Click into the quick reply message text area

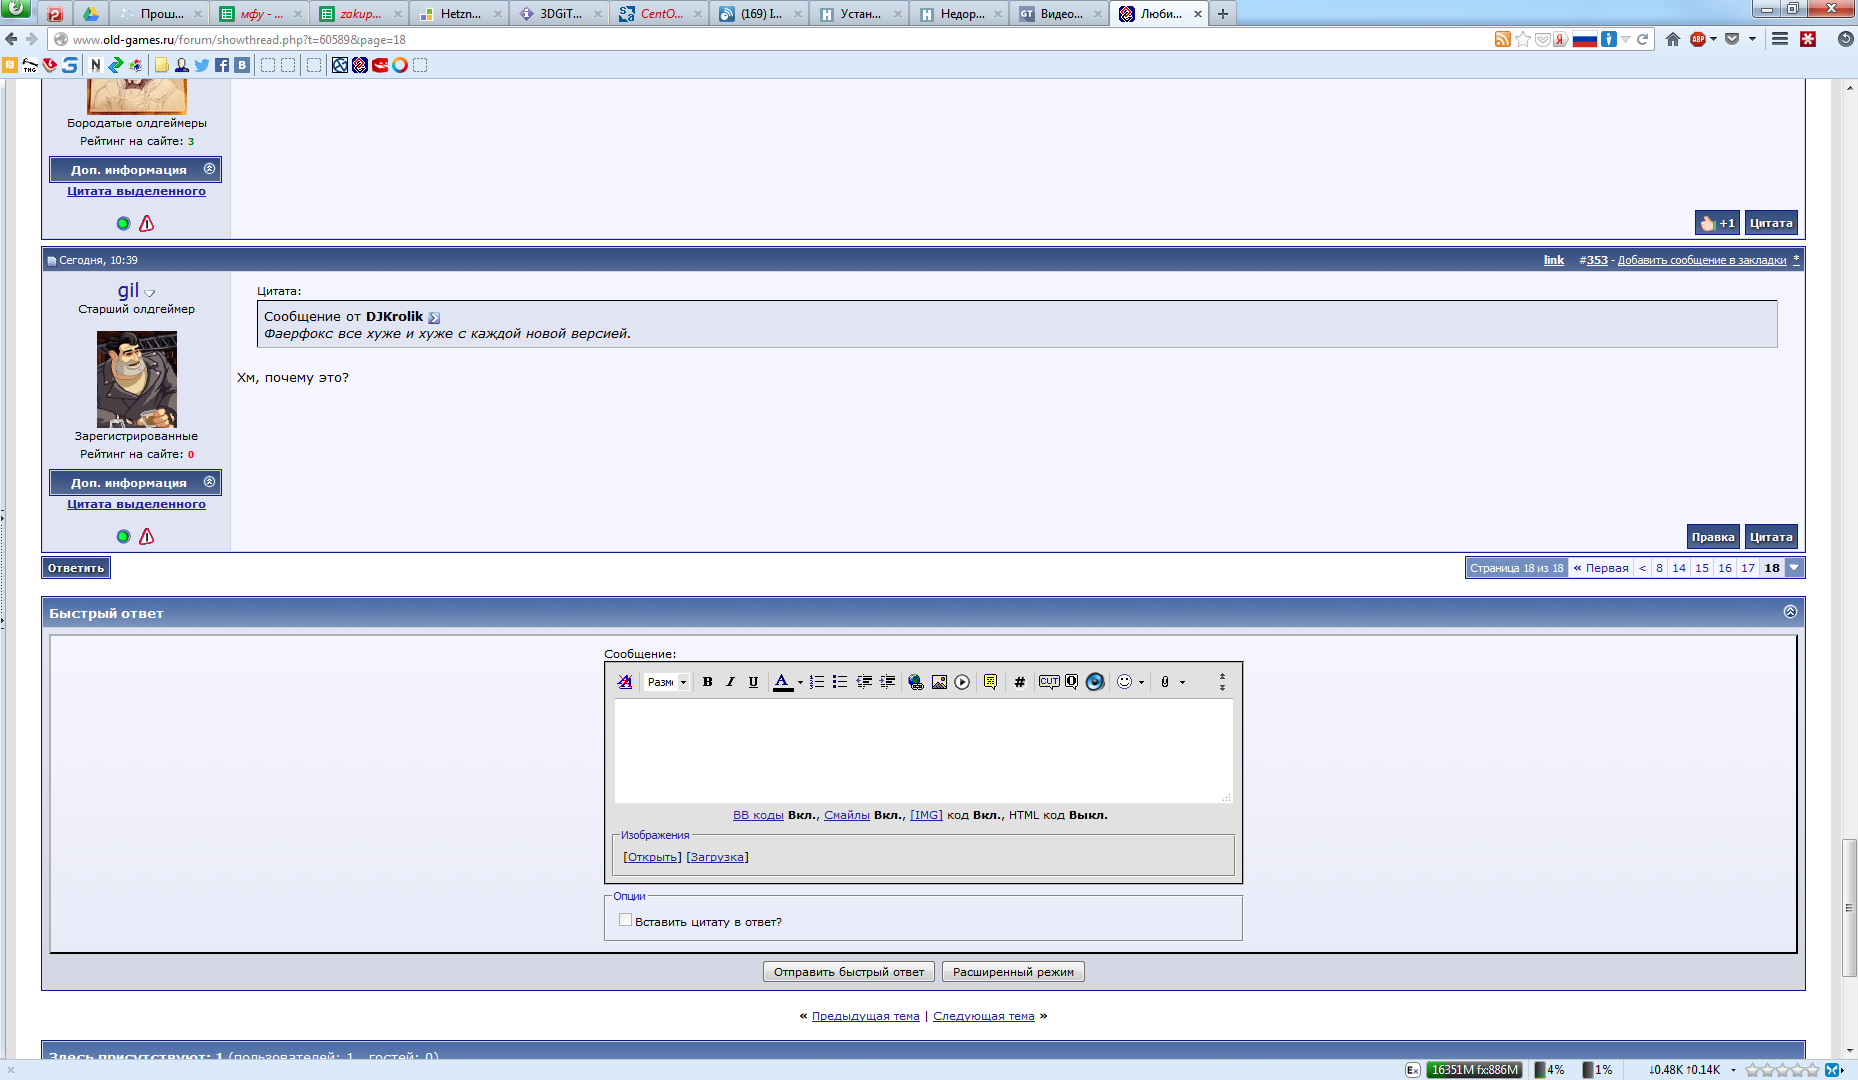pyautogui.click(x=923, y=750)
